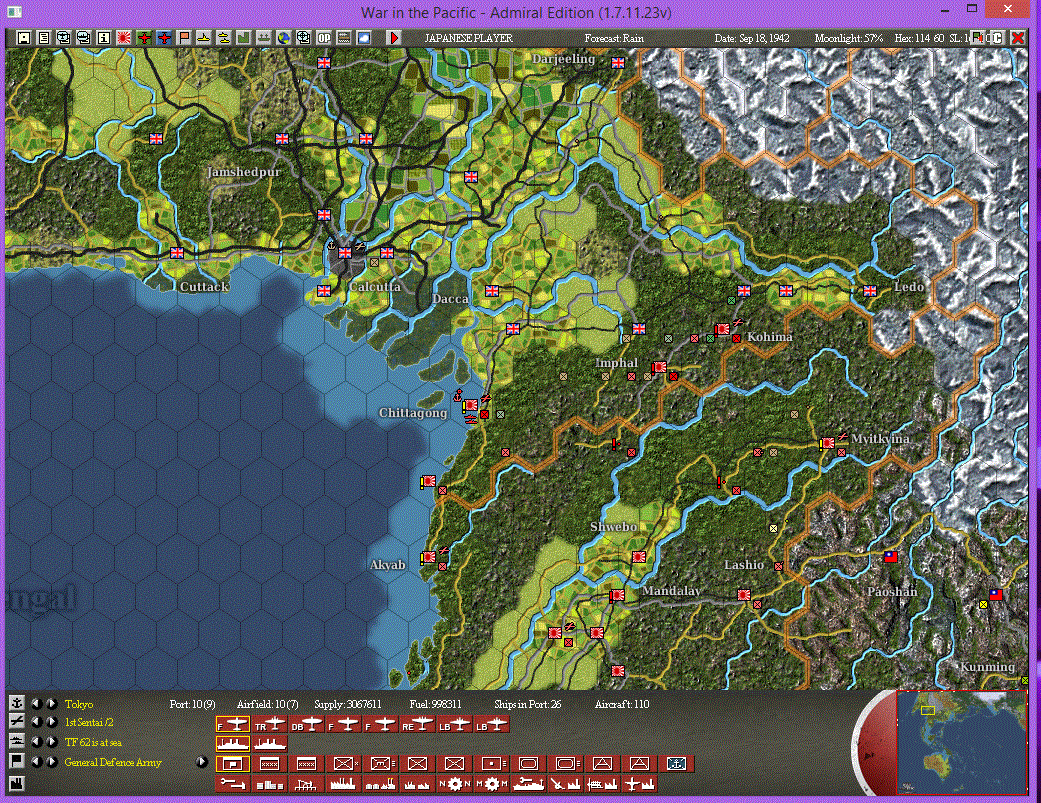
Task: Click the 'Airfield: 10 (7)' text
Action: 268,704
